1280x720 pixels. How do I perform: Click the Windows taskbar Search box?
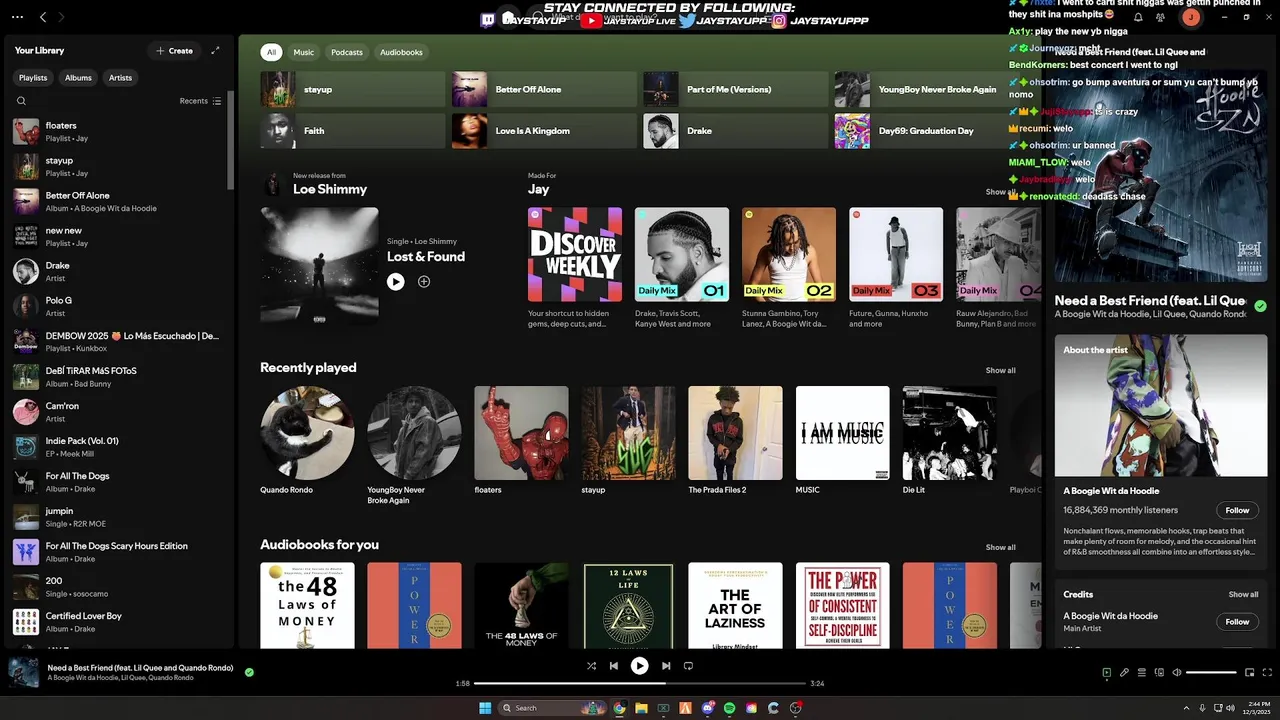click(551, 708)
